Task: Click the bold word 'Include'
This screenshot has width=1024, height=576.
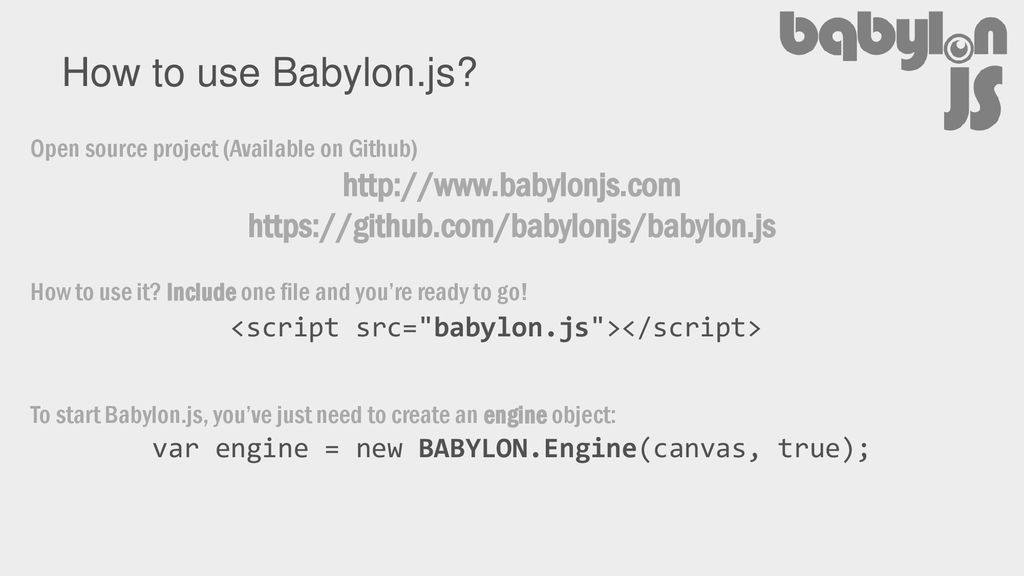Action: pos(201,292)
